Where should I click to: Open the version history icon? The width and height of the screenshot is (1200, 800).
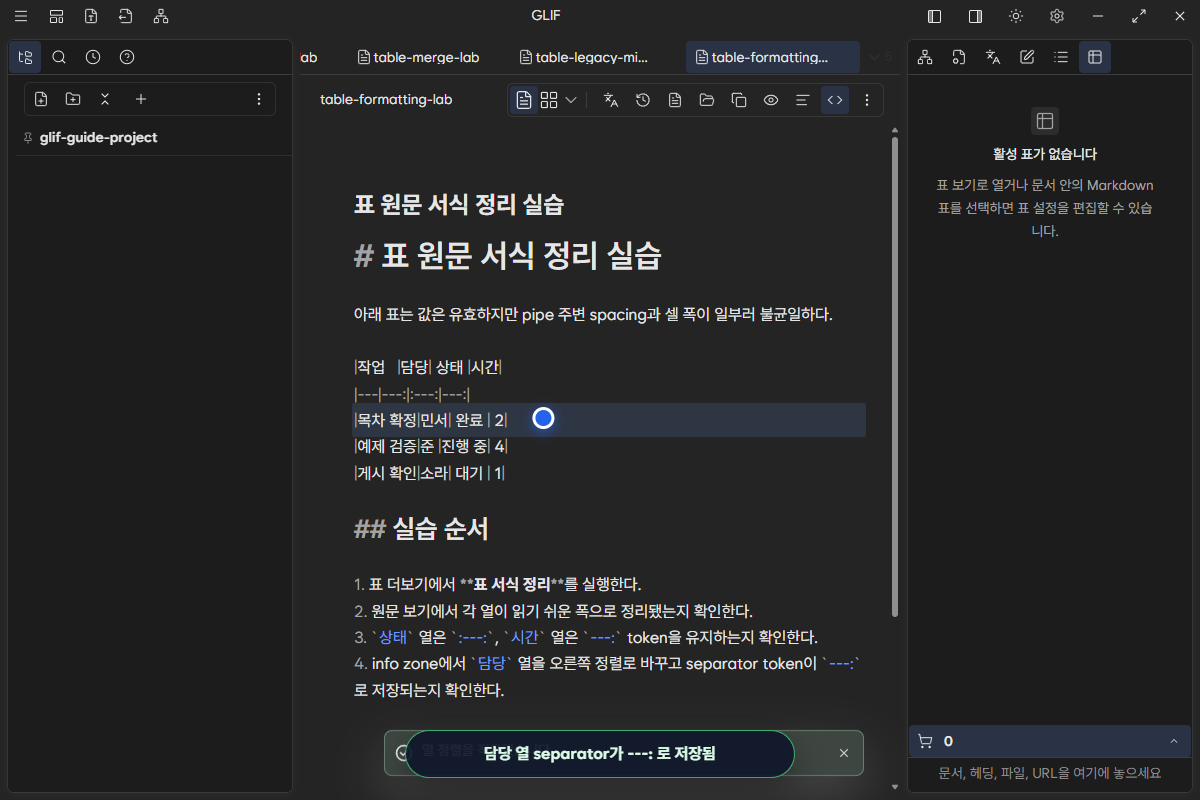[x=643, y=100]
